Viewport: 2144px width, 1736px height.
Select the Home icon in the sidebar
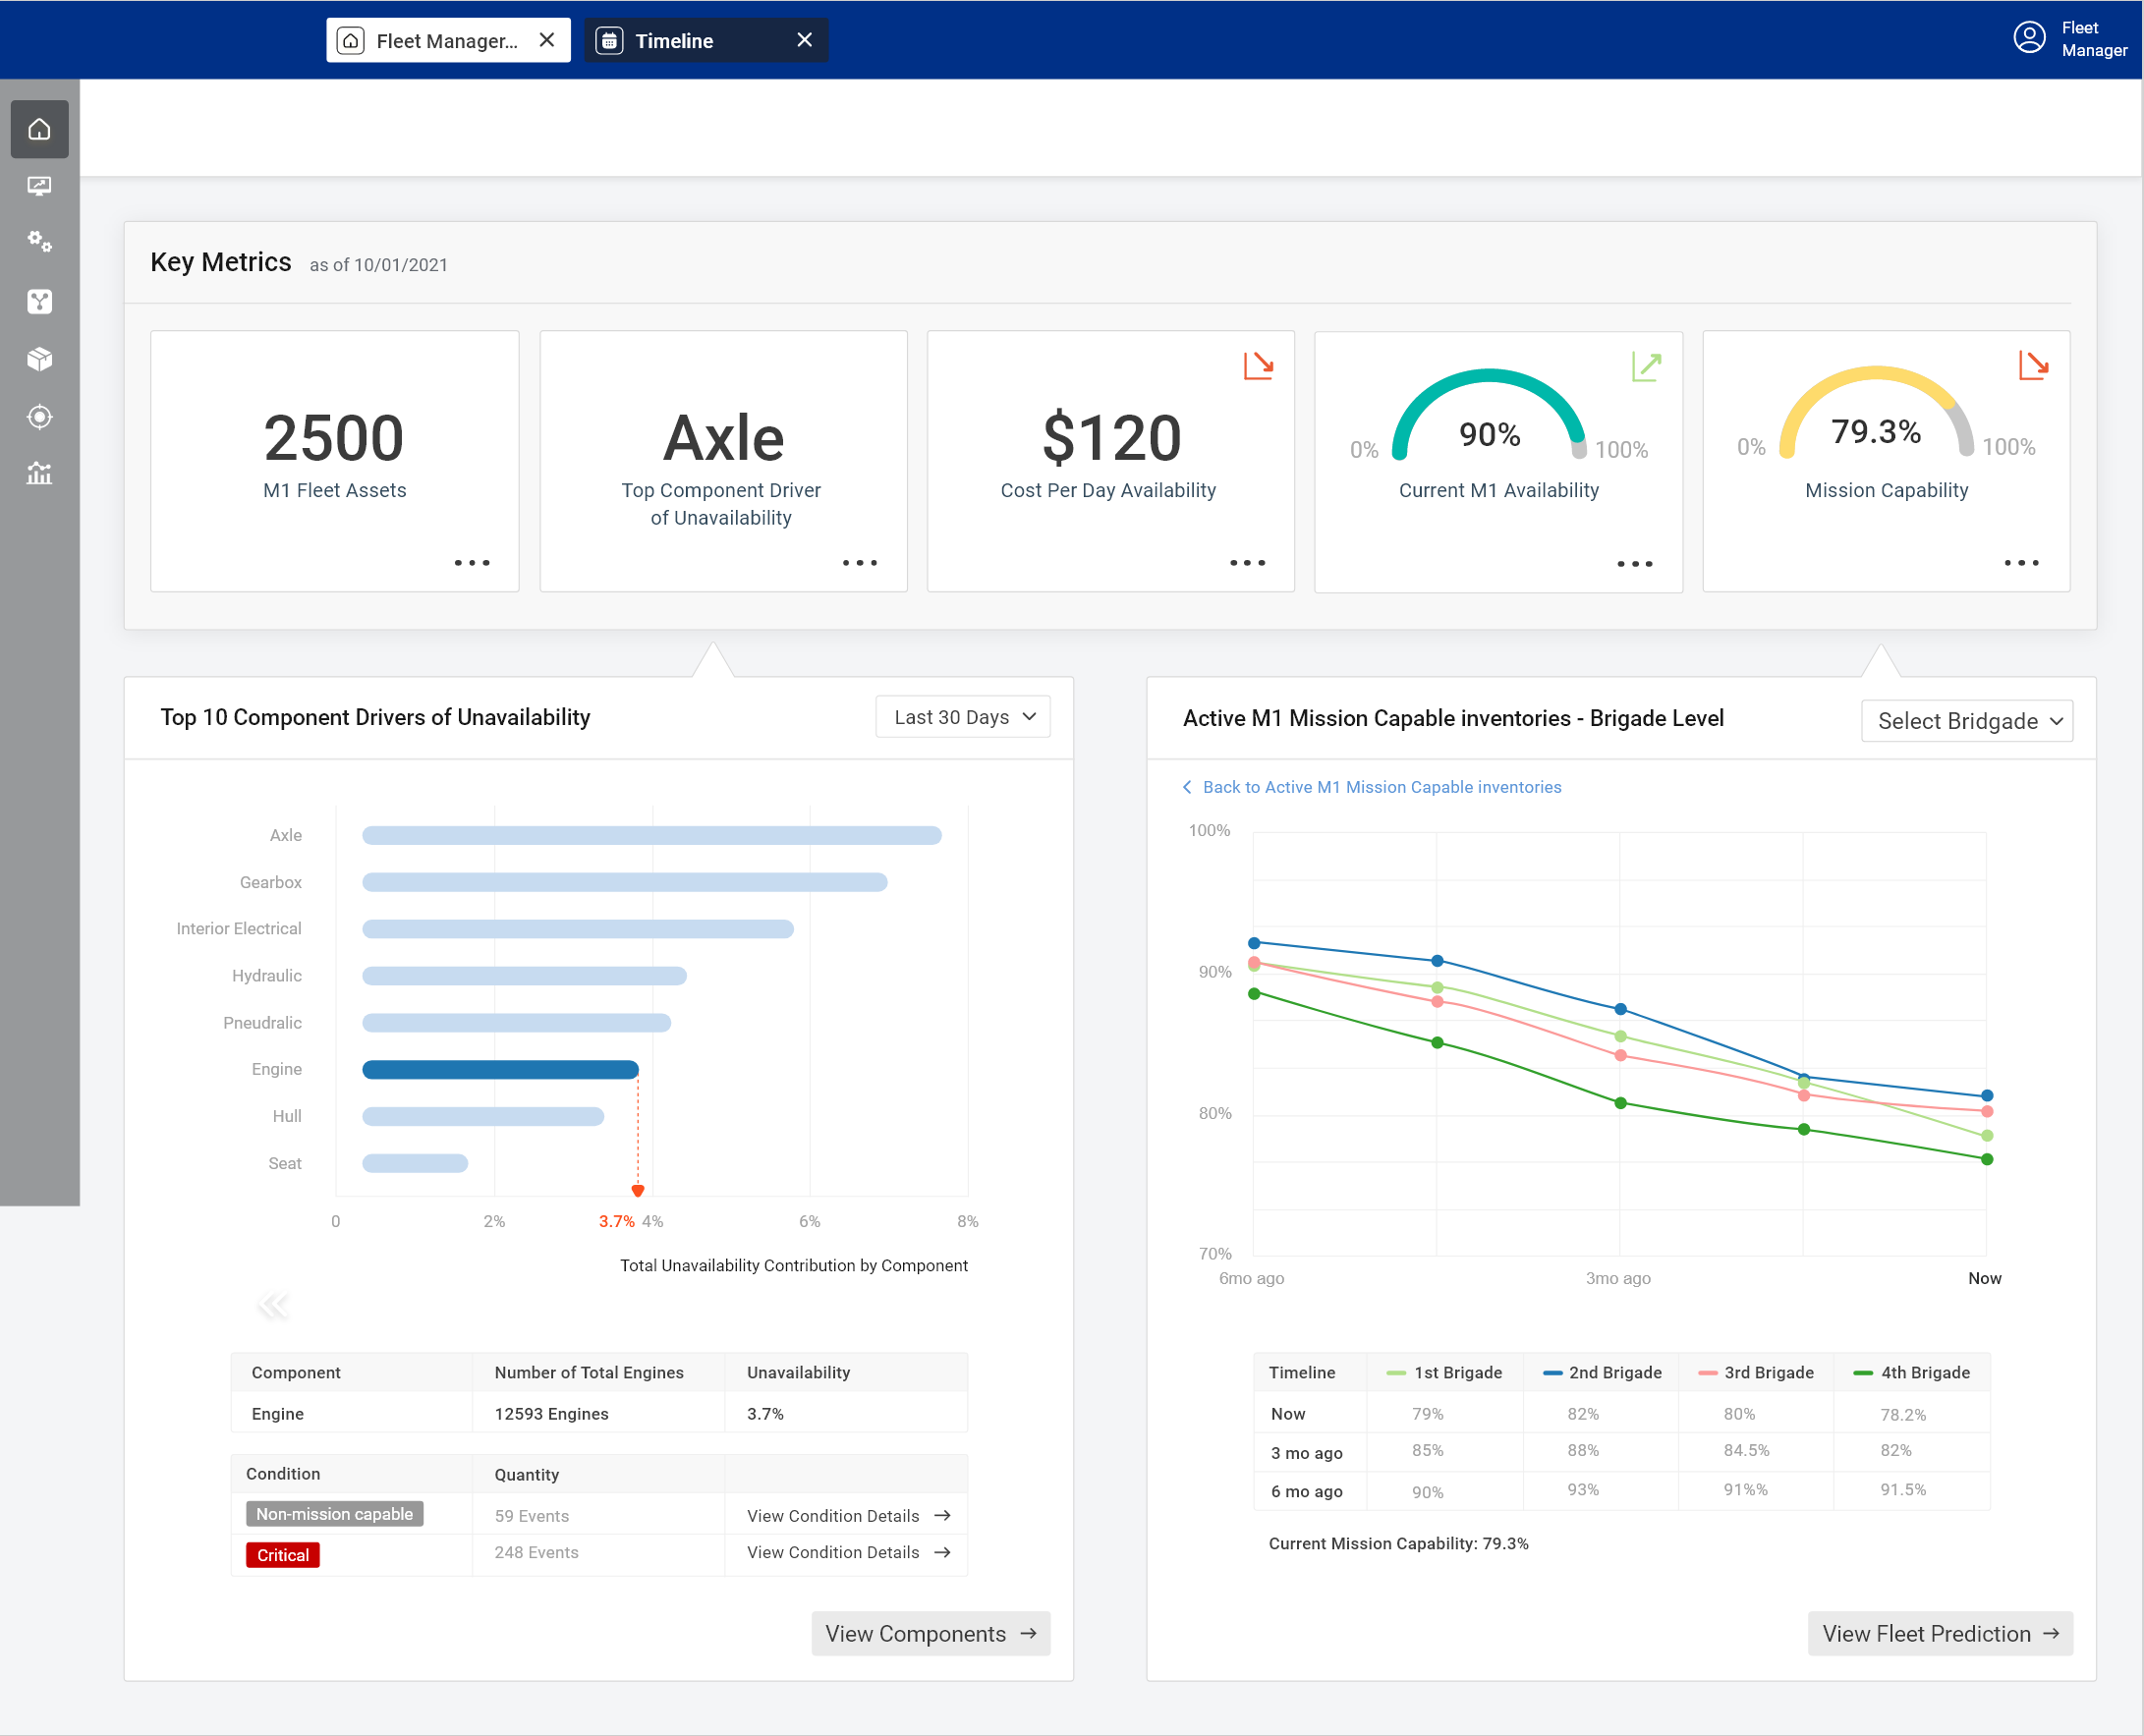point(39,129)
